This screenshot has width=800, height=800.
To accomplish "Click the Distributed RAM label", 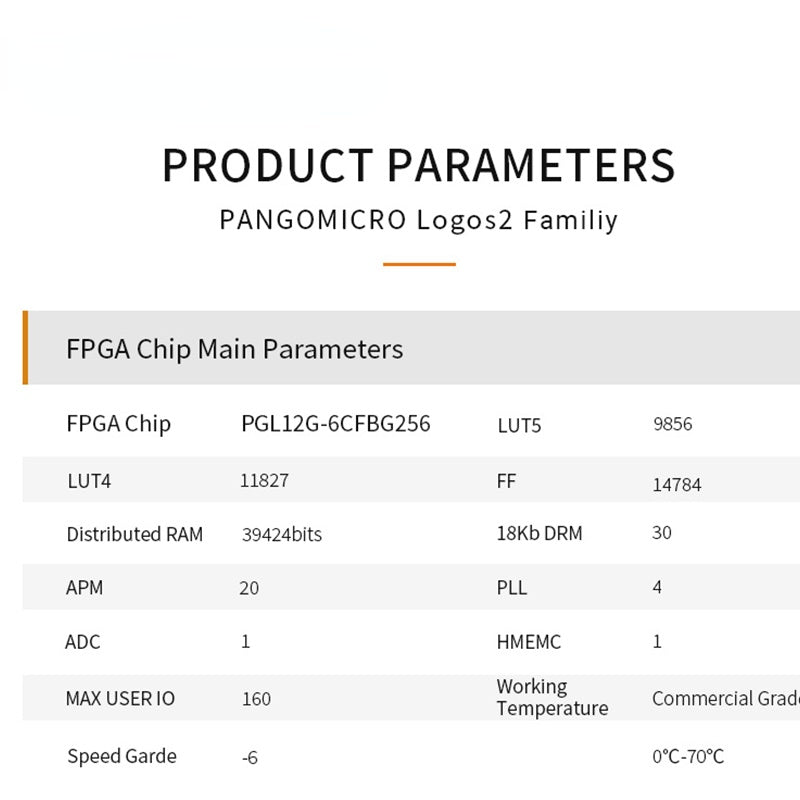I will [x=134, y=534].
